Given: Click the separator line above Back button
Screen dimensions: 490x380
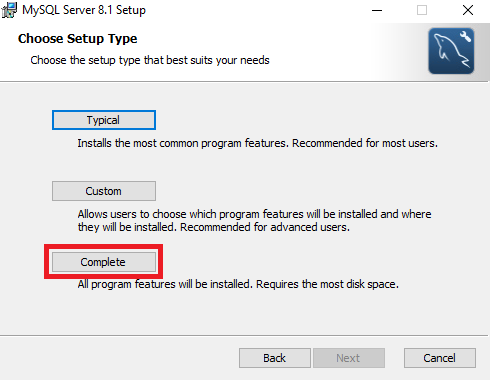Looking at the screenshot, I should click(244, 335).
